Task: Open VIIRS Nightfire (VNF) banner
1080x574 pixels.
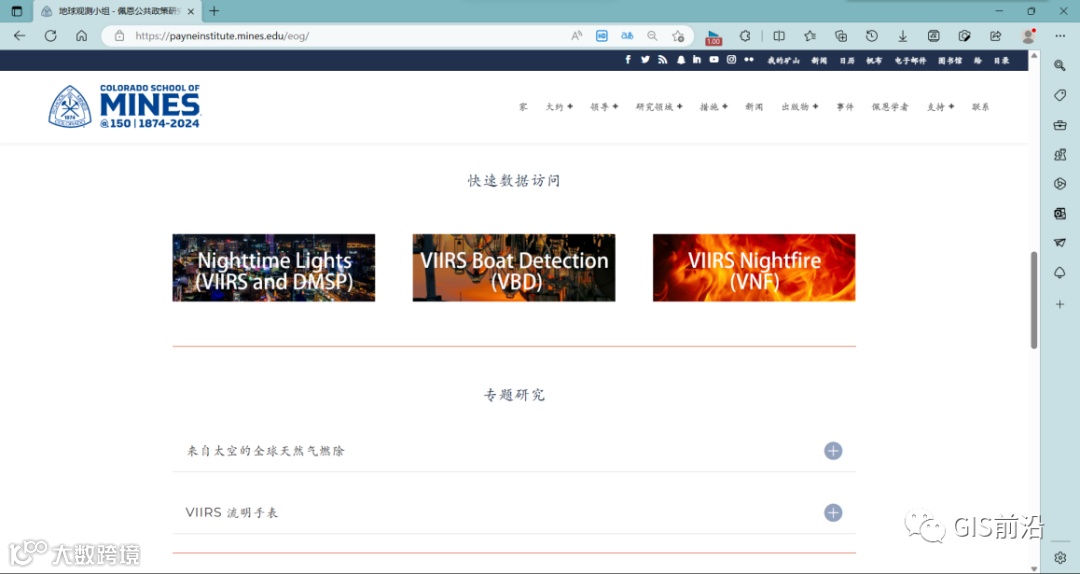Action: tap(754, 267)
